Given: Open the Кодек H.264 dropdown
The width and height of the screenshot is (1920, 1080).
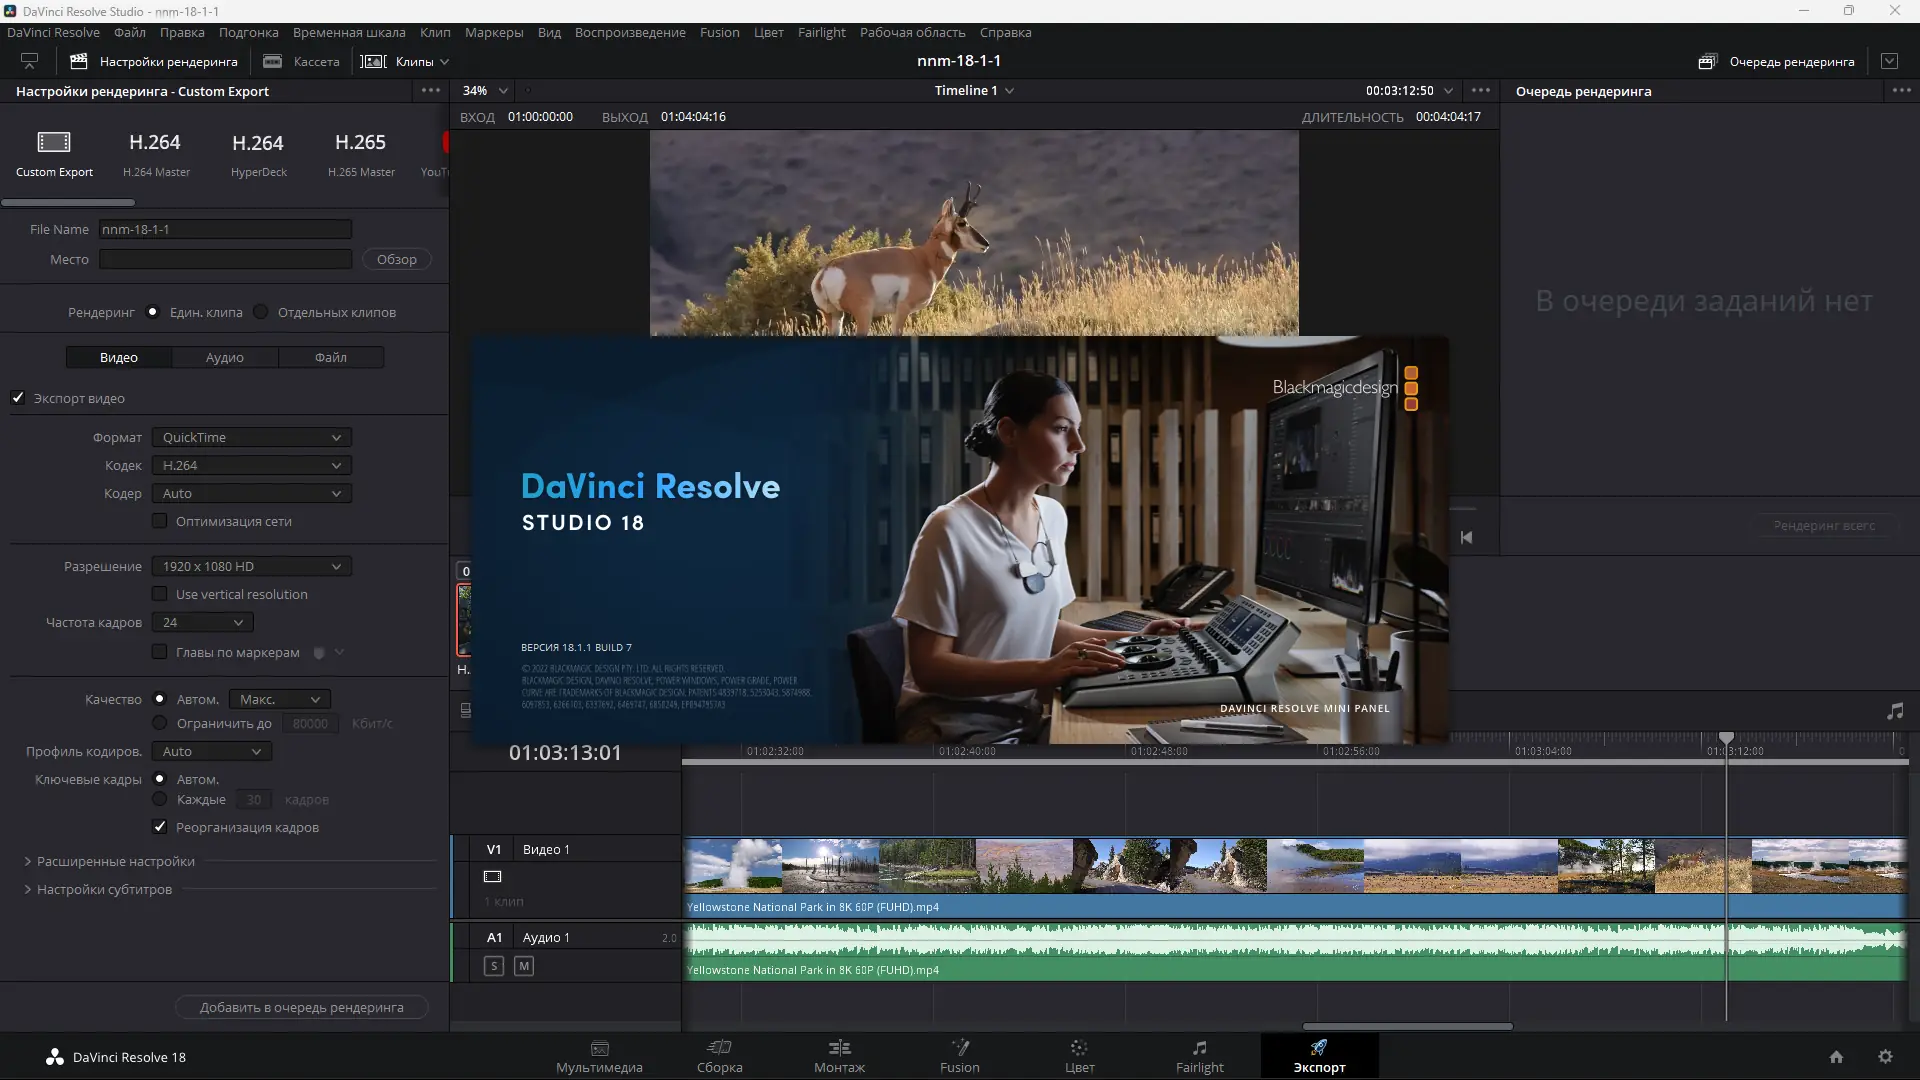Looking at the screenshot, I should 251,465.
